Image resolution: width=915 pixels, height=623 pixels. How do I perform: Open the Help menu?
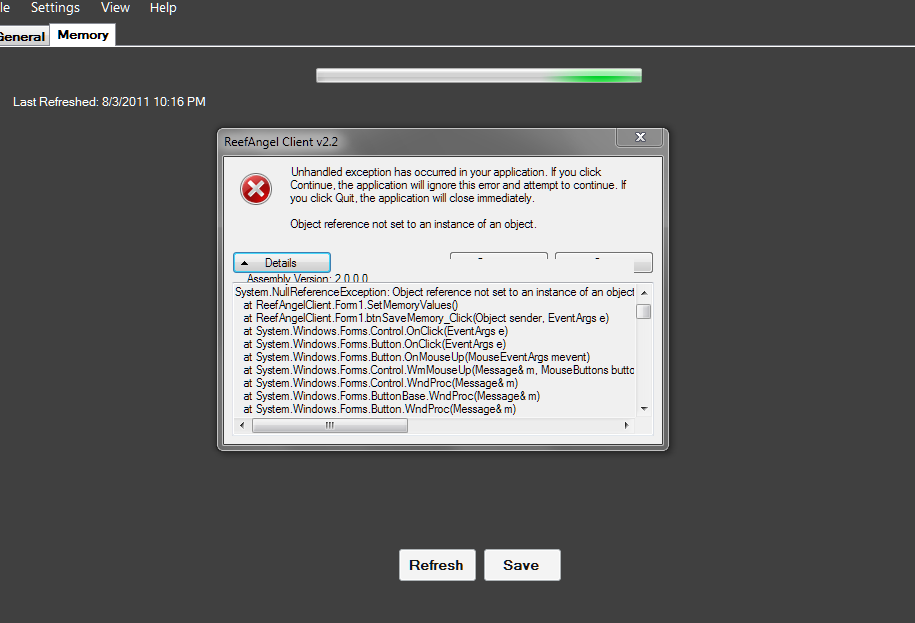tap(163, 8)
